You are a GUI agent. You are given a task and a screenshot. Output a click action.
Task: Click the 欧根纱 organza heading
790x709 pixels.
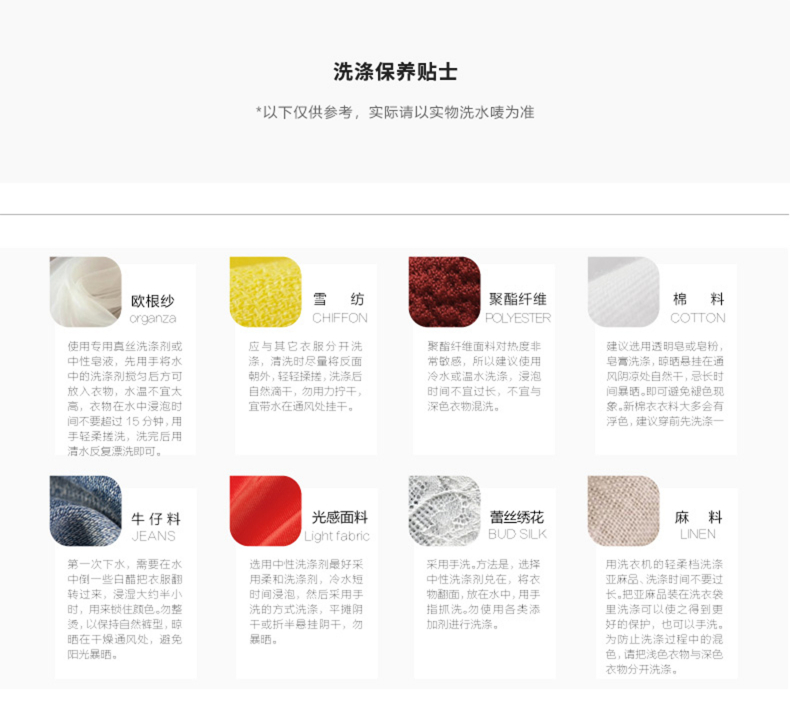(153, 309)
